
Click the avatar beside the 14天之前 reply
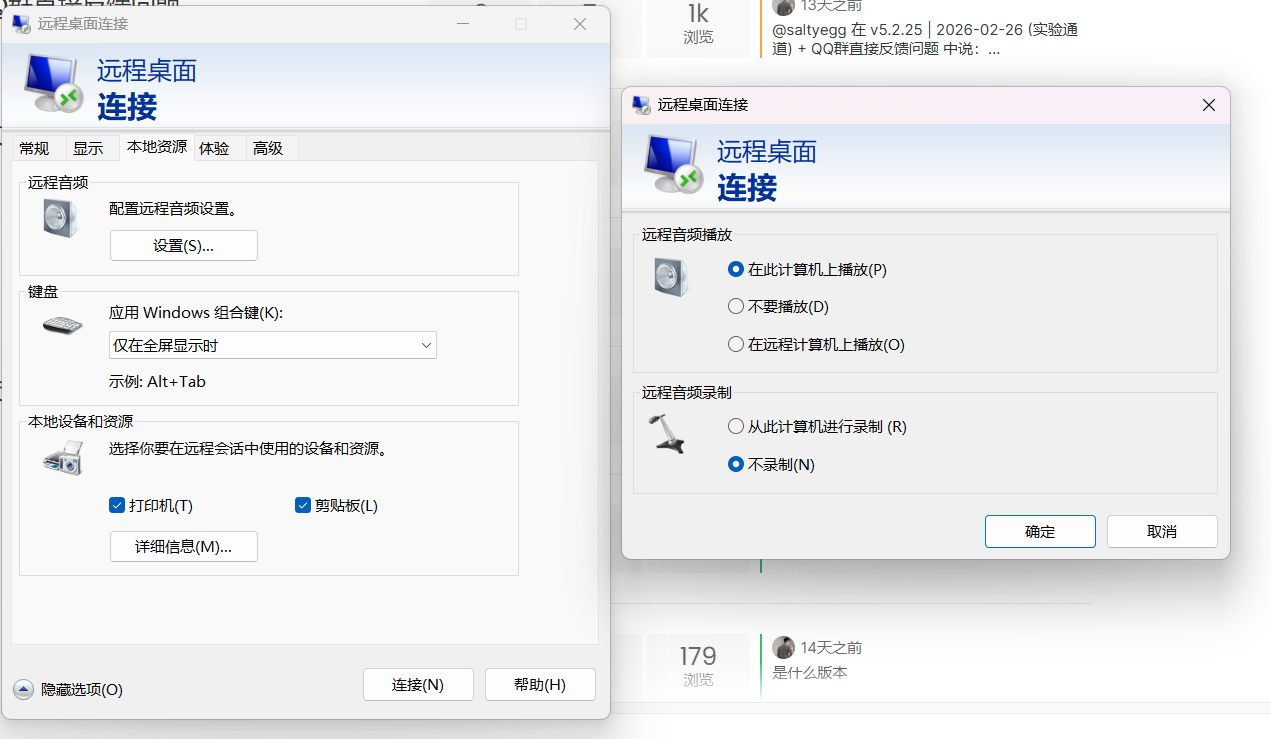tap(784, 647)
